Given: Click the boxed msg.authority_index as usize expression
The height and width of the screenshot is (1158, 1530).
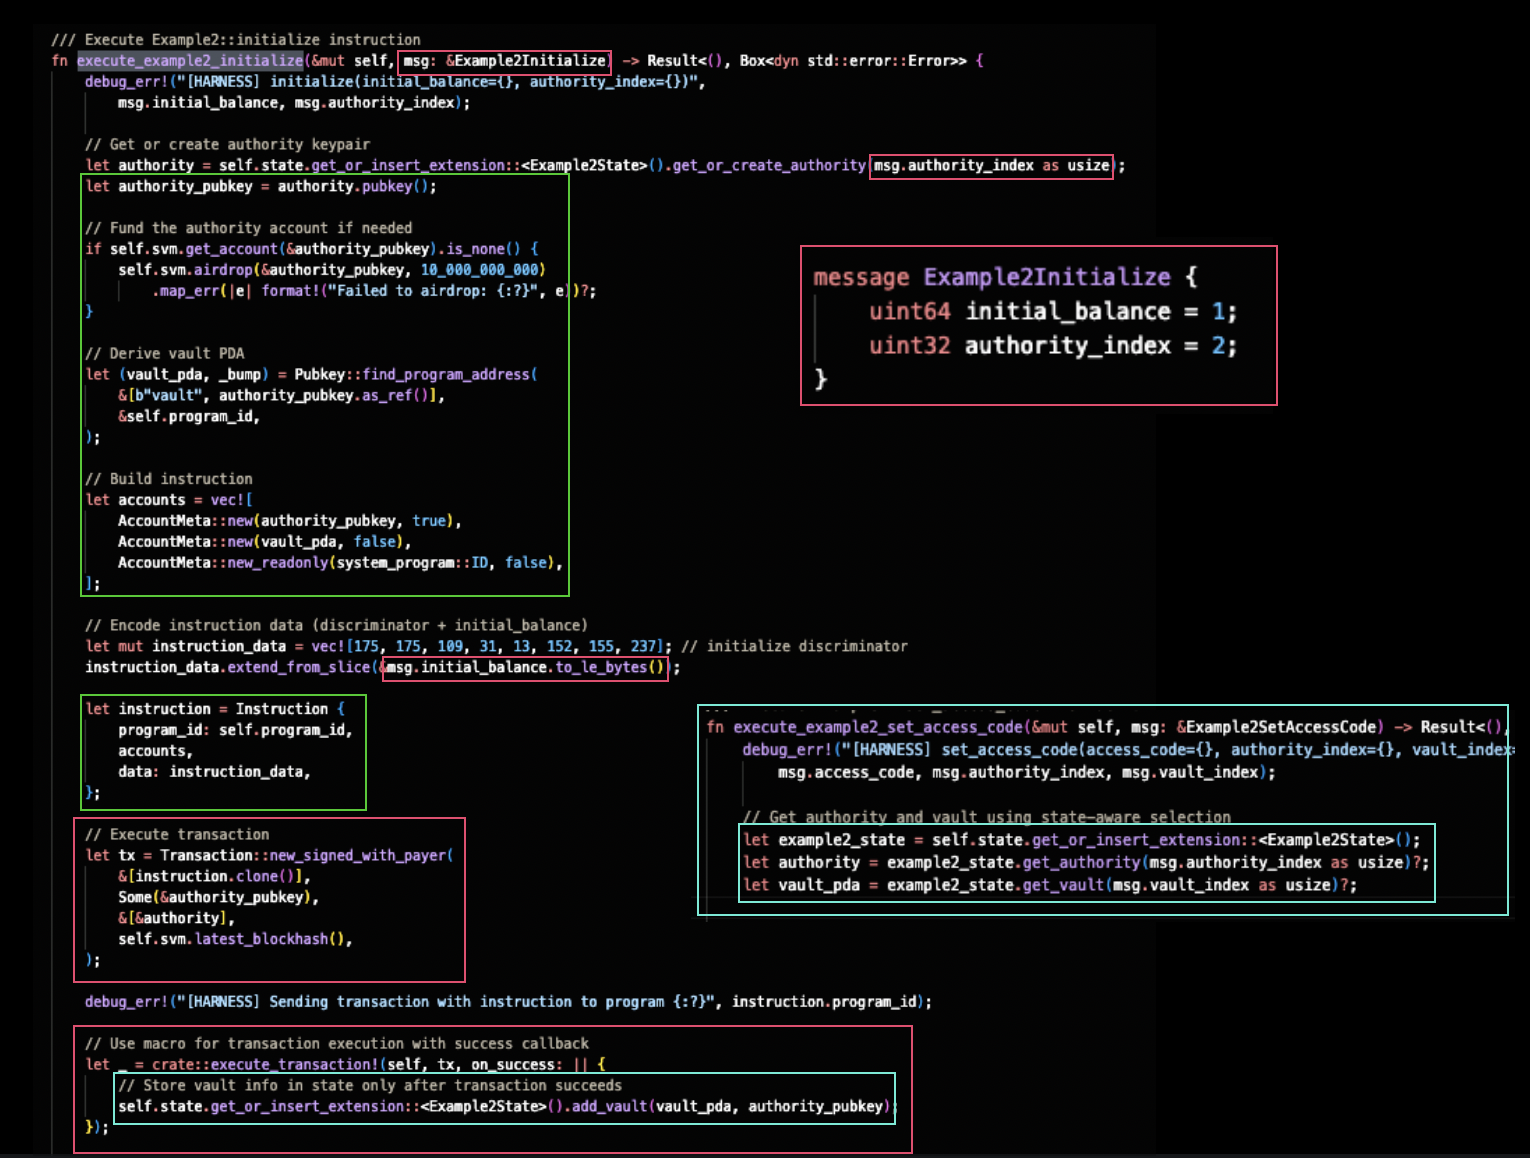Looking at the screenshot, I should click(991, 166).
